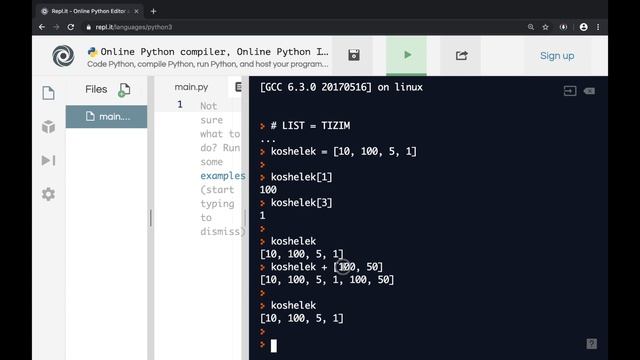This screenshot has height=360, width=640.
Task: Reload the page
Action: click(71, 27)
